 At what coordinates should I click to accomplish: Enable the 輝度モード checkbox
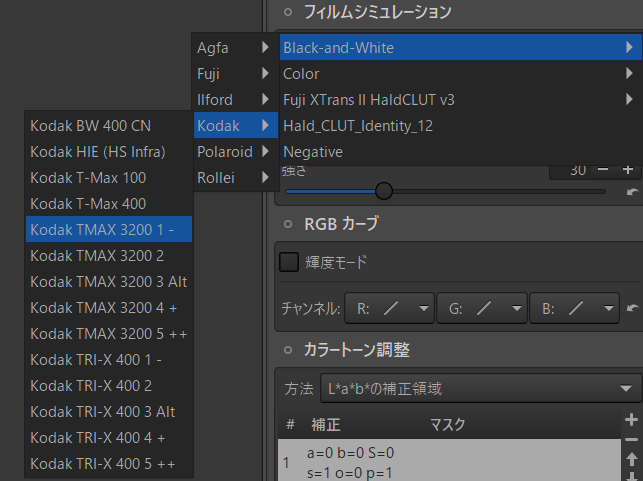[289, 262]
